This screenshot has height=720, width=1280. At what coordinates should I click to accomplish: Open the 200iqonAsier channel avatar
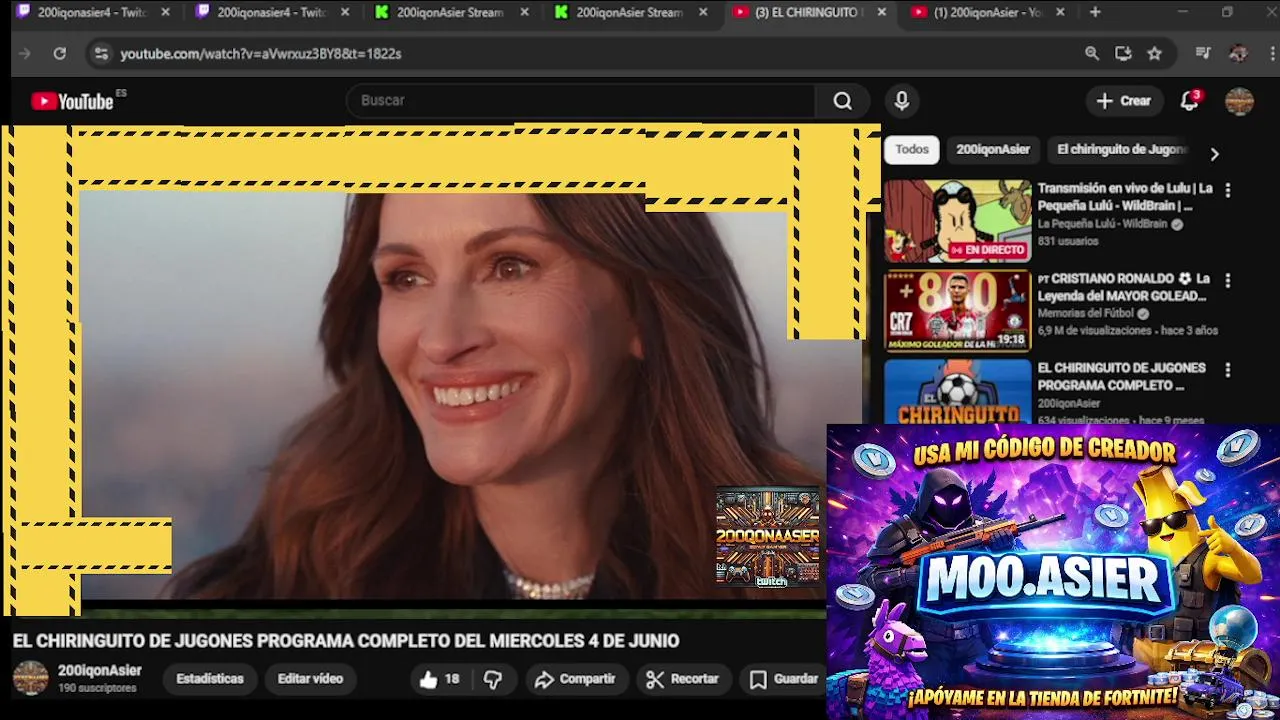pyautogui.click(x=30, y=678)
